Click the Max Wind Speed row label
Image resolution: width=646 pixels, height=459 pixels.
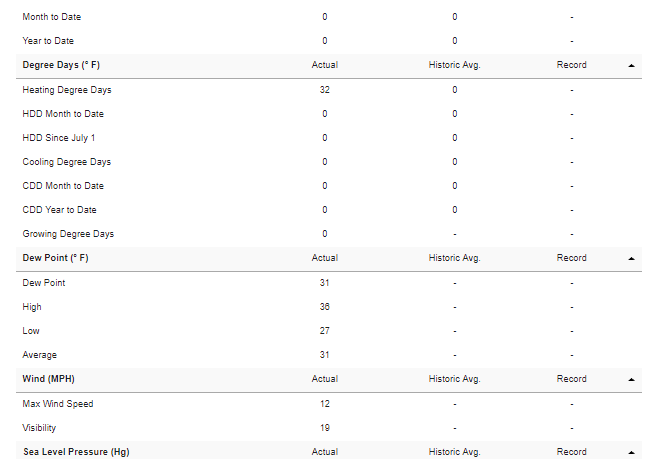pos(58,404)
